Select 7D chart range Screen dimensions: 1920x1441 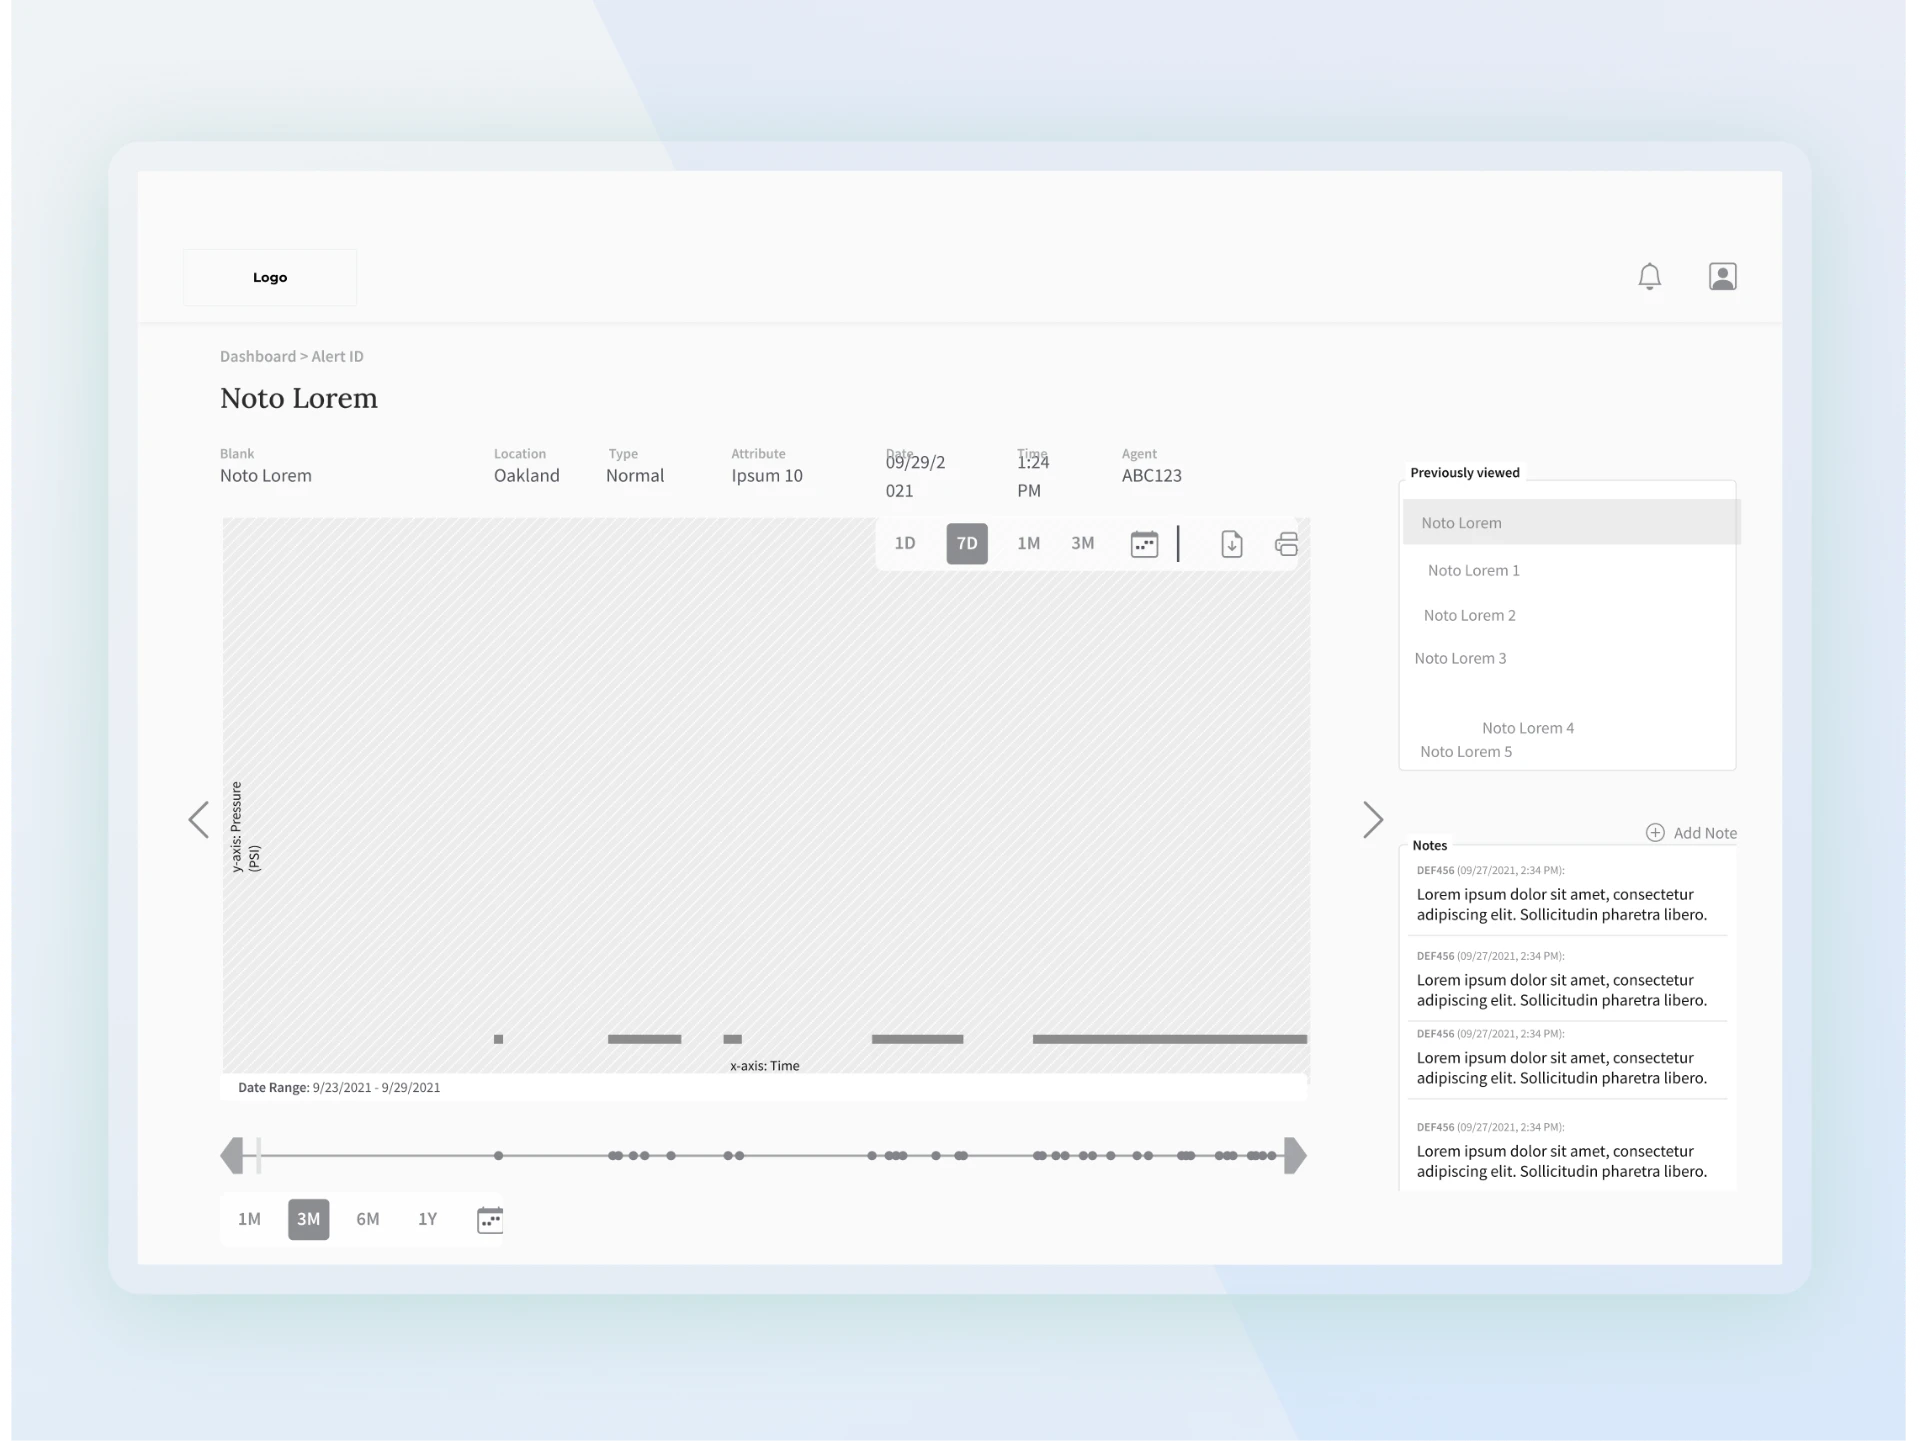(x=967, y=544)
